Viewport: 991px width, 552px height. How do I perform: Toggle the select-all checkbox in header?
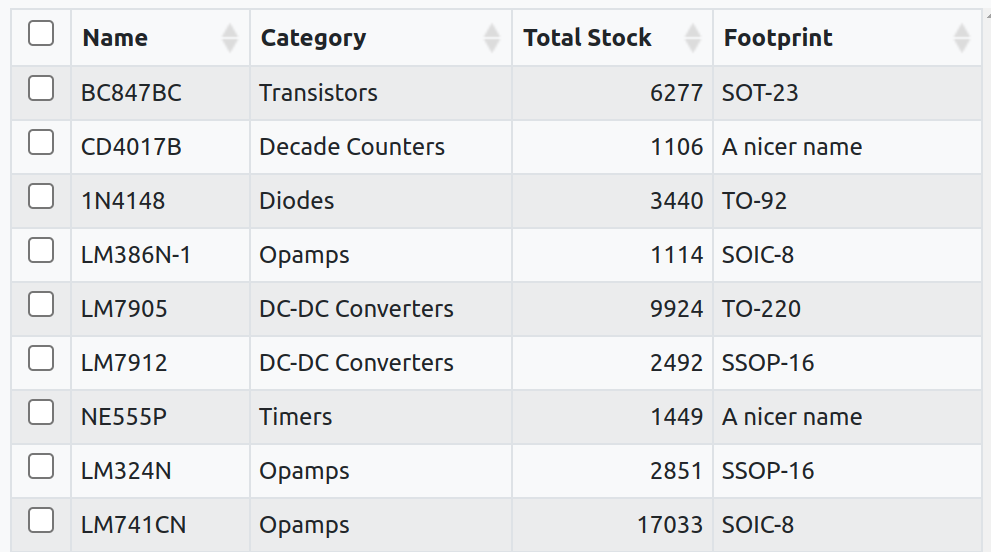pos(41,35)
